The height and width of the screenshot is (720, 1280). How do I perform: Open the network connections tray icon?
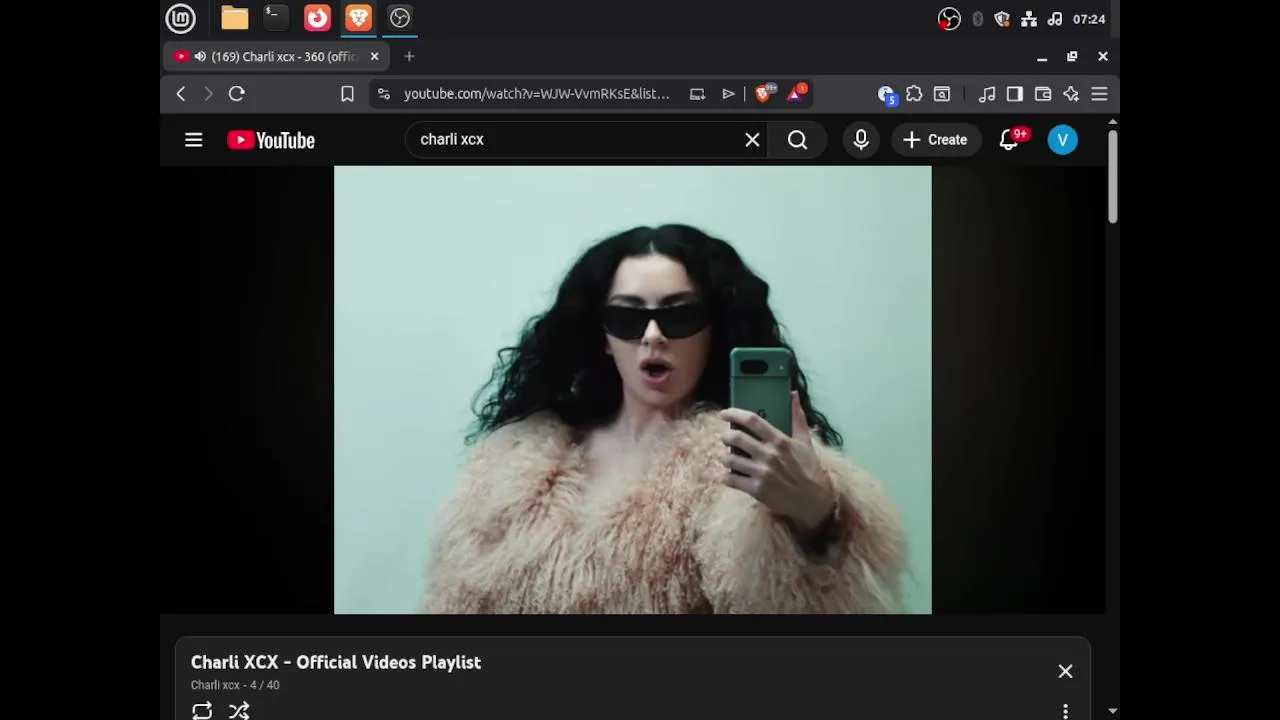point(1028,19)
